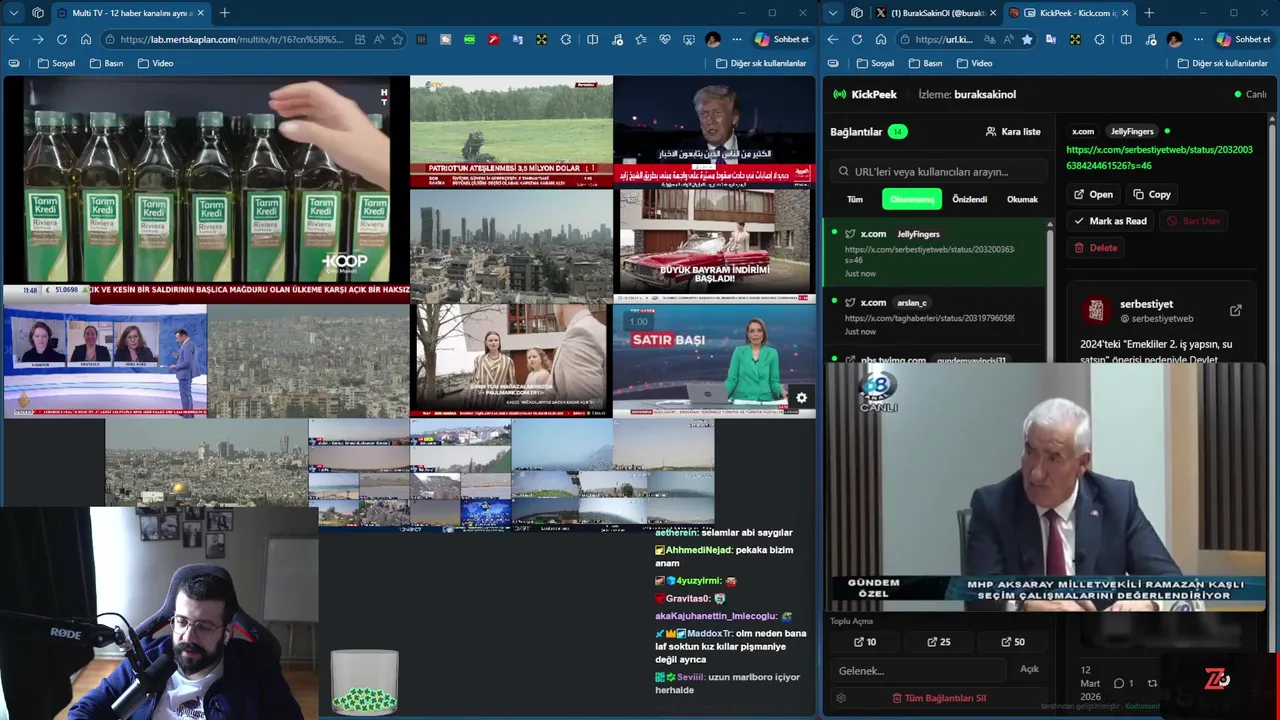Switch to the Okumak filter
The height and width of the screenshot is (720, 1280).
point(1022,199)
